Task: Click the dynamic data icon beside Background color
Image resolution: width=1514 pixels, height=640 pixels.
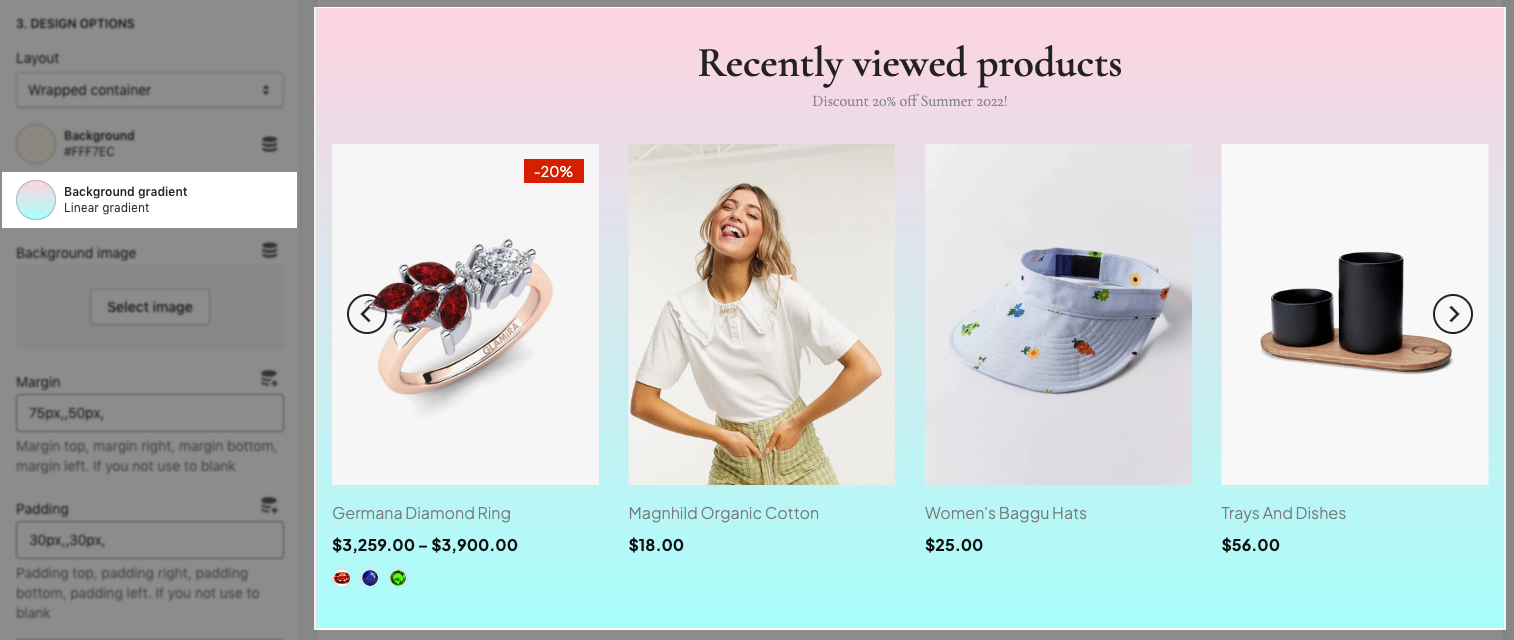Action: click(x=269, y=144)
